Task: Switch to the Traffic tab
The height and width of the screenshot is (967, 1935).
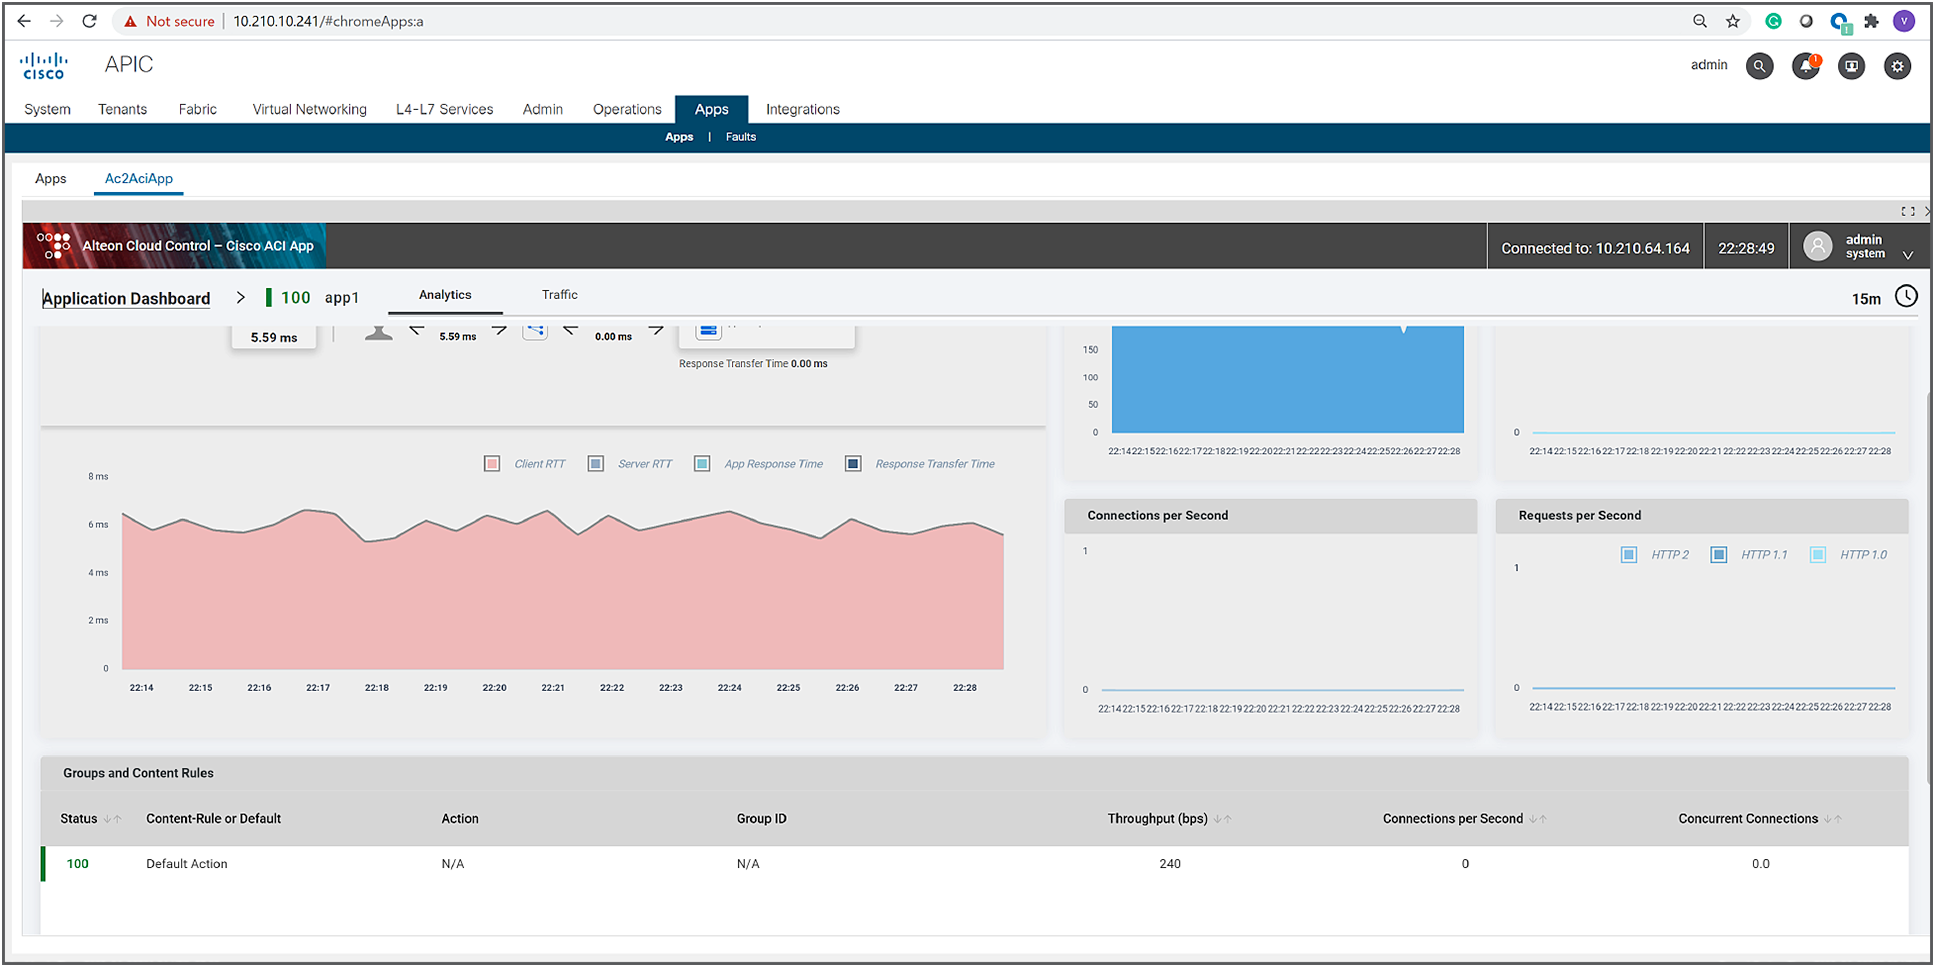Action: [560, 295]
